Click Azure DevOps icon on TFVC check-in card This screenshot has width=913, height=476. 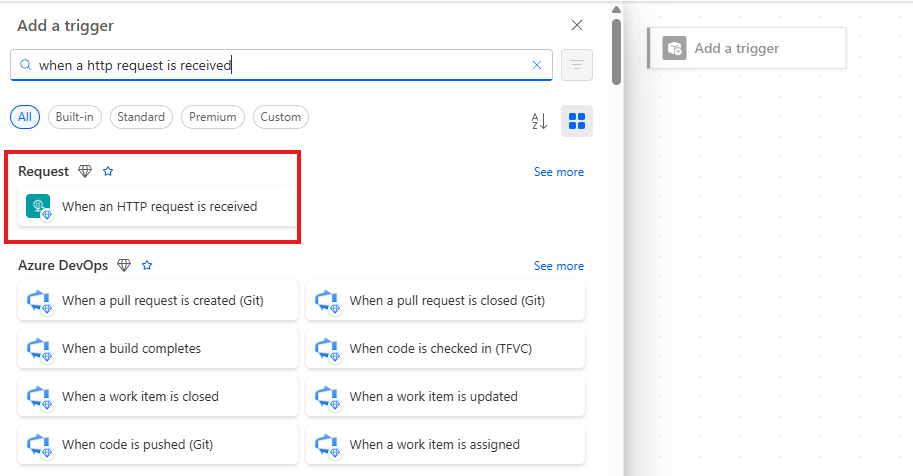click(326, 348)
